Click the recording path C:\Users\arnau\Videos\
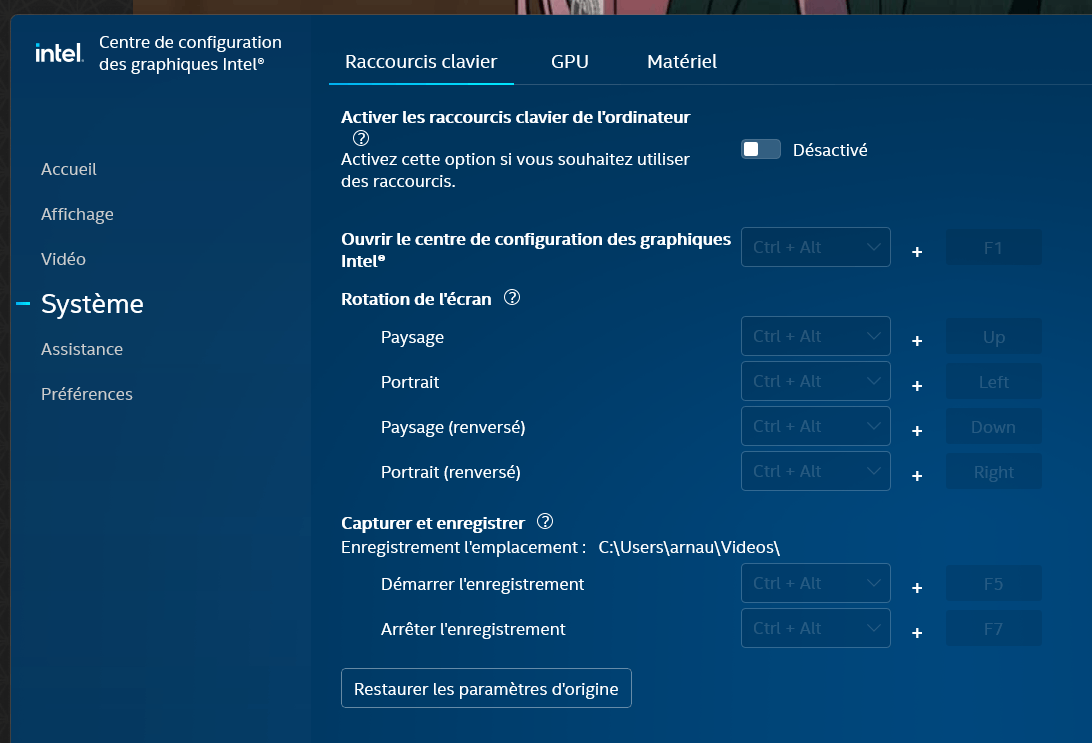 click(x=689, y=547)
